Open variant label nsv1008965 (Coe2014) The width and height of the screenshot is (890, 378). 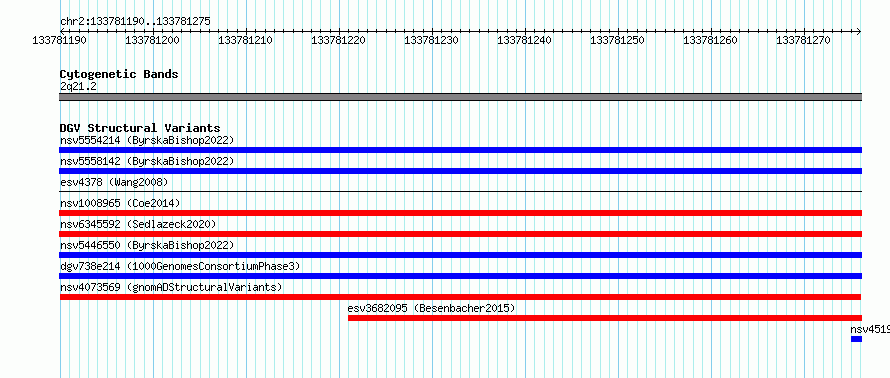tap(120, 203)
